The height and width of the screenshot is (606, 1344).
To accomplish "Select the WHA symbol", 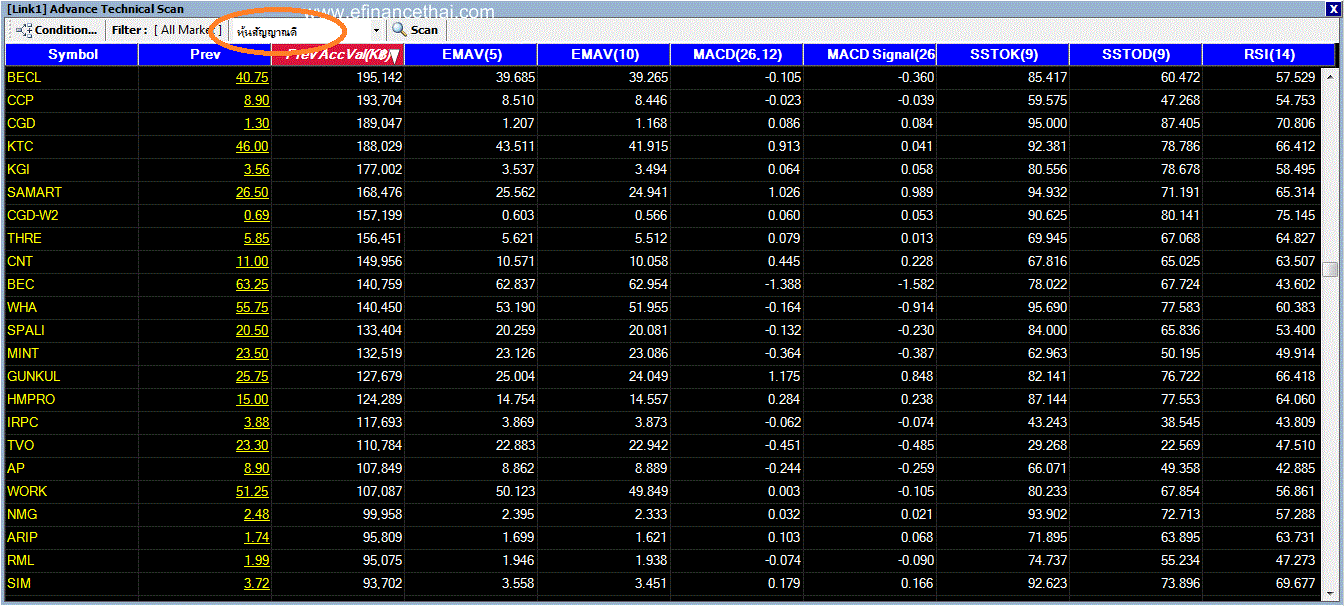I will click(22, 307).
